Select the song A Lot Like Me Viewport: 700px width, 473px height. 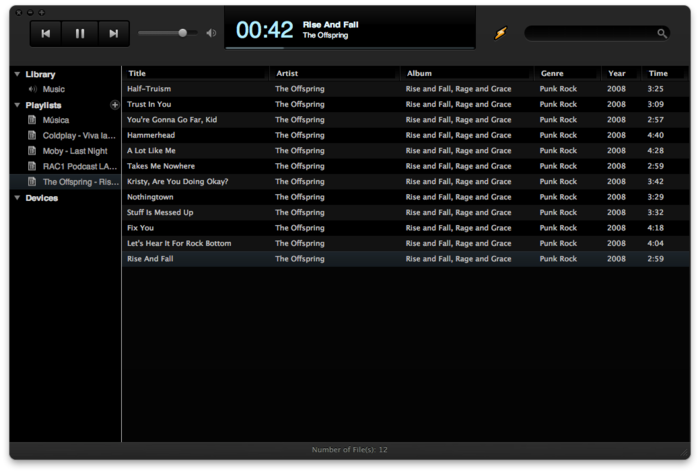(151, 151)
